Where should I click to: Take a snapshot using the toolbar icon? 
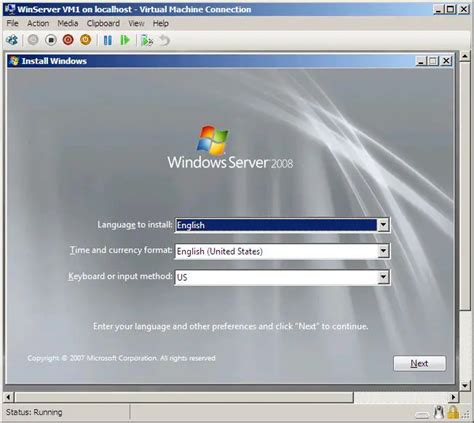(x=147, y=41)
